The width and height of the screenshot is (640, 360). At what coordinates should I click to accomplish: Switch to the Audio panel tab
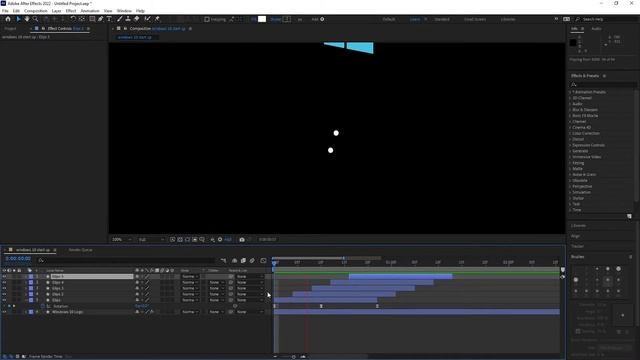coord(596,29)
